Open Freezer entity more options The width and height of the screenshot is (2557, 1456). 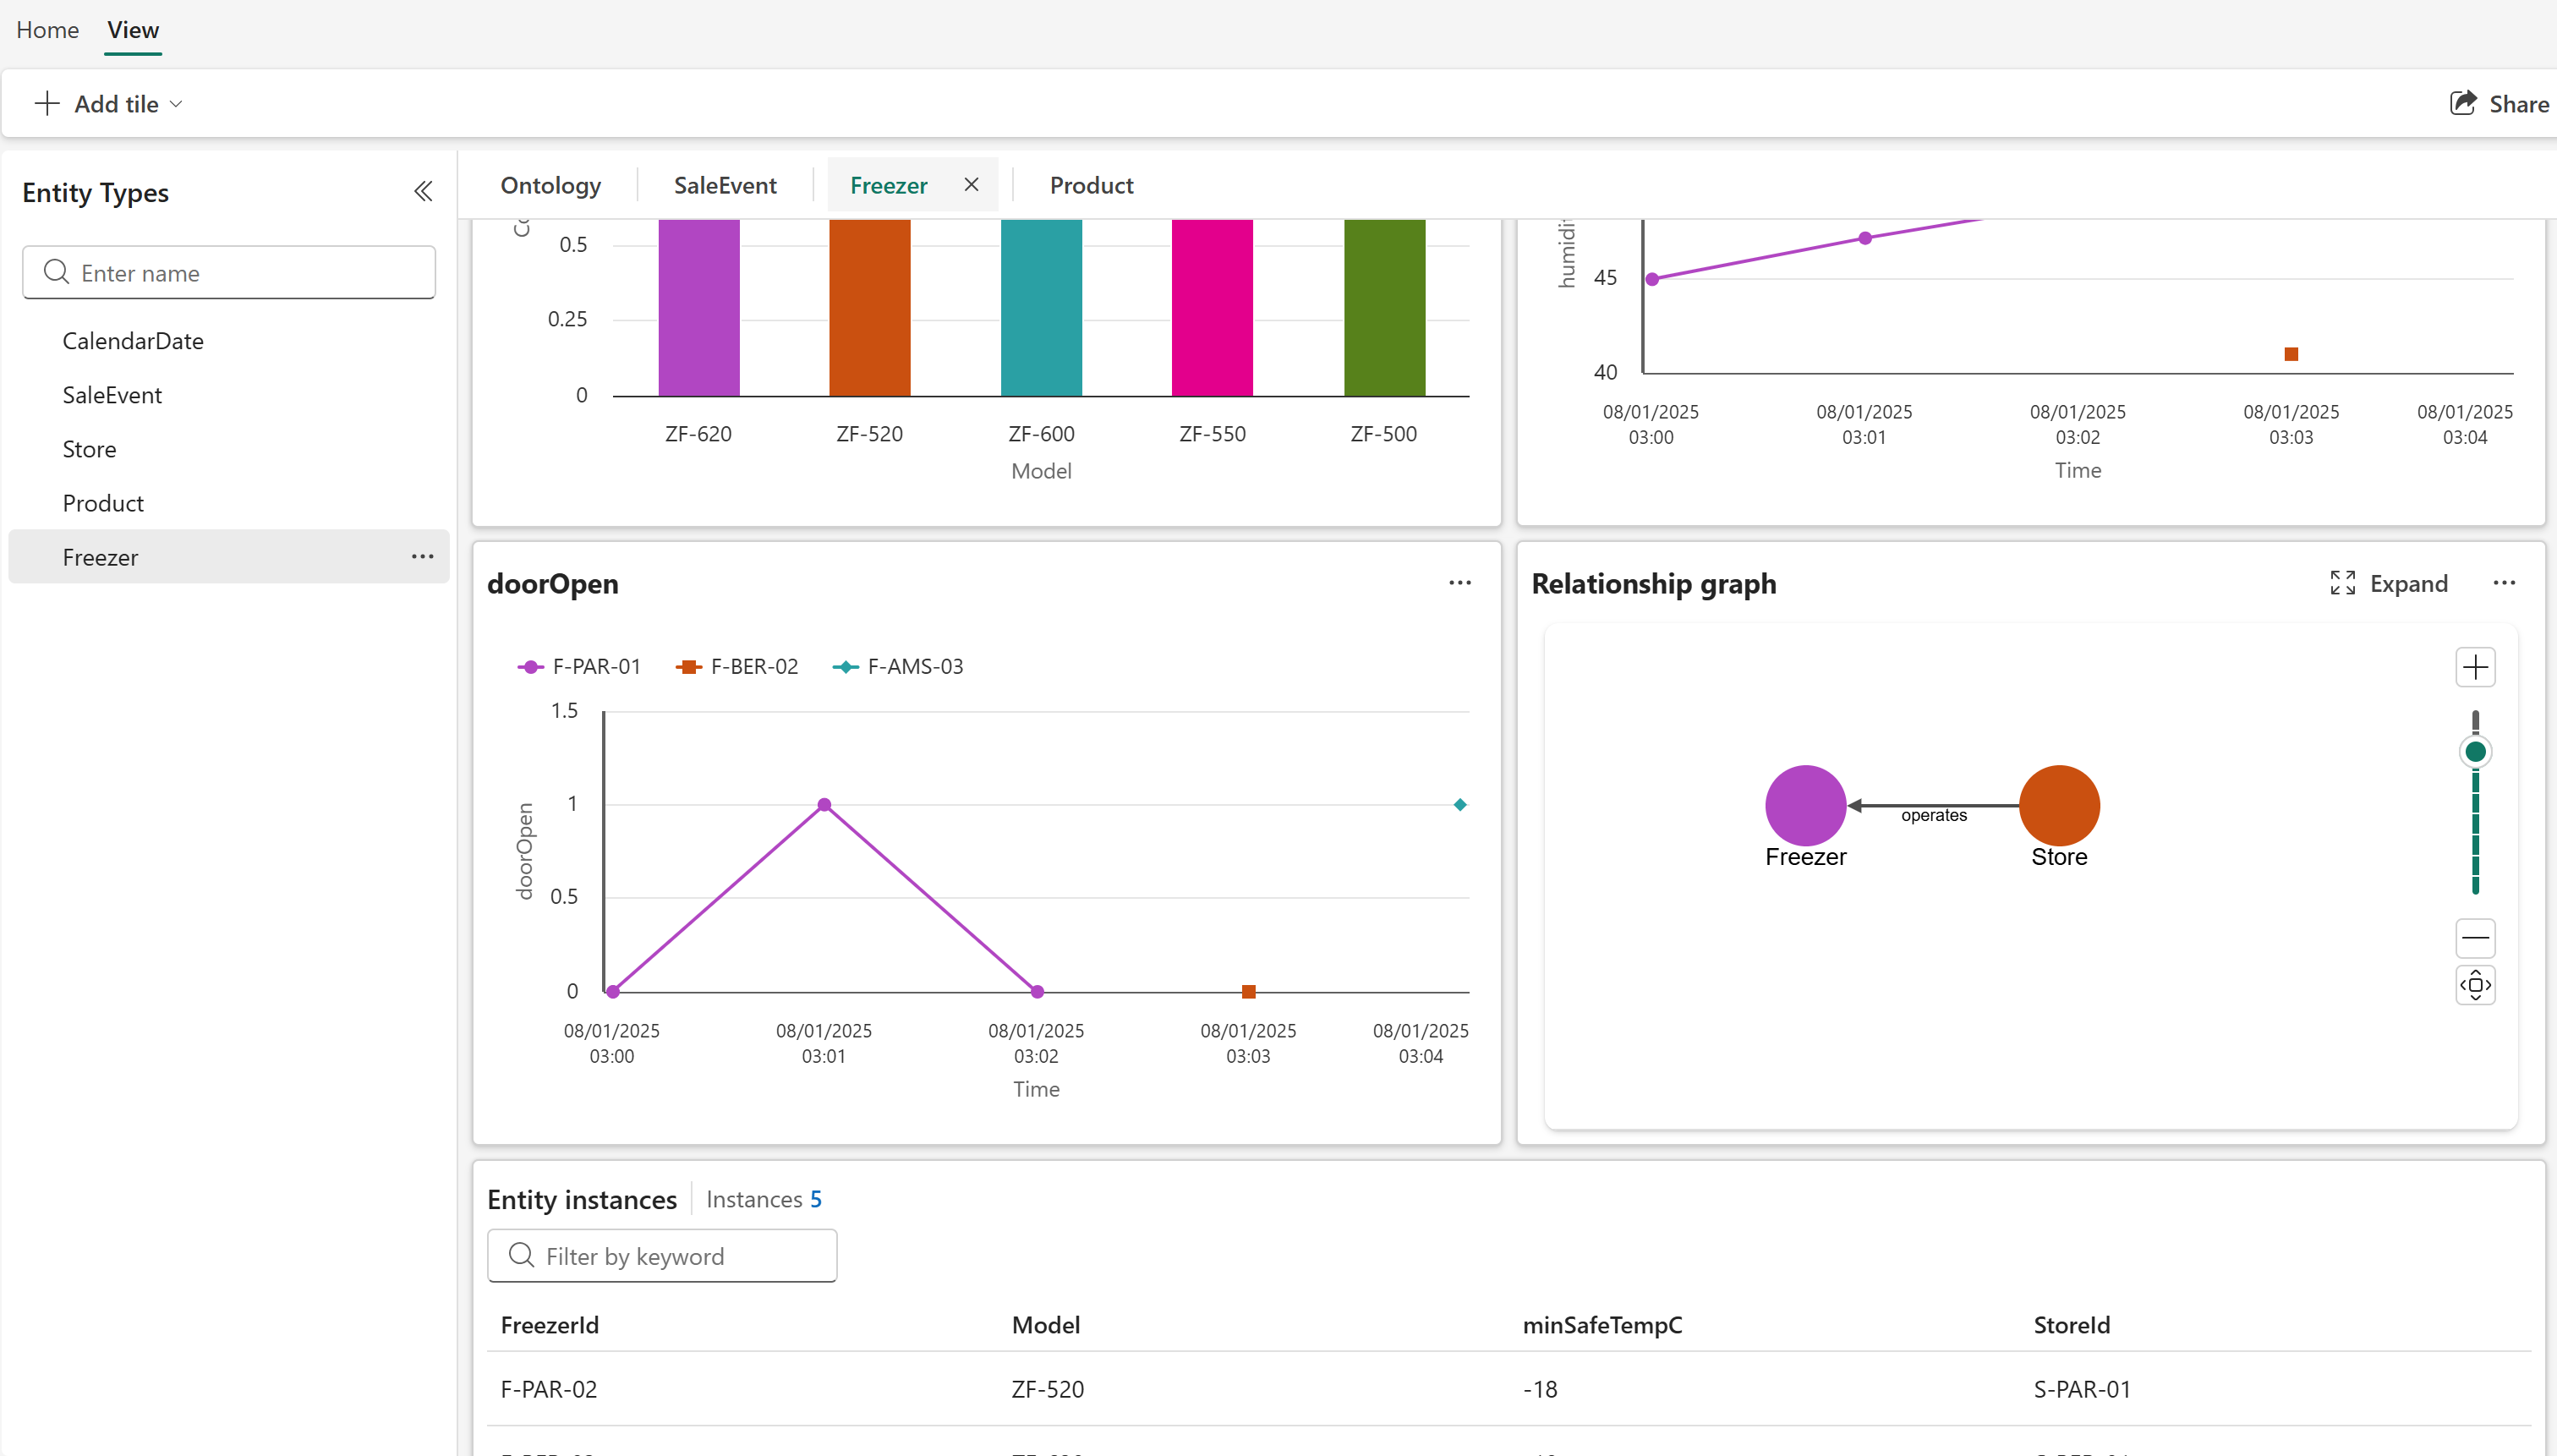pyautogui.click(x=422, y=557)
